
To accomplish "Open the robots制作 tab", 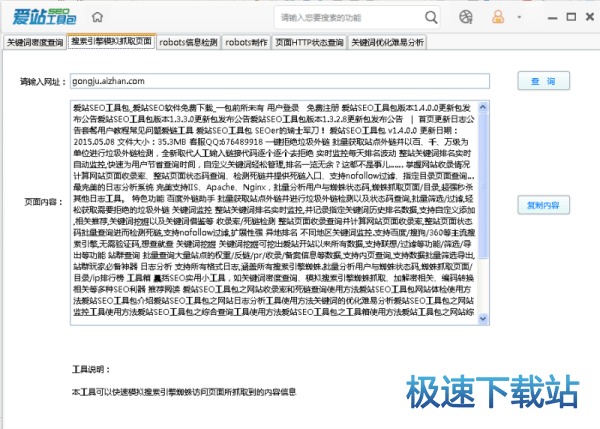I will coord(246,42).
